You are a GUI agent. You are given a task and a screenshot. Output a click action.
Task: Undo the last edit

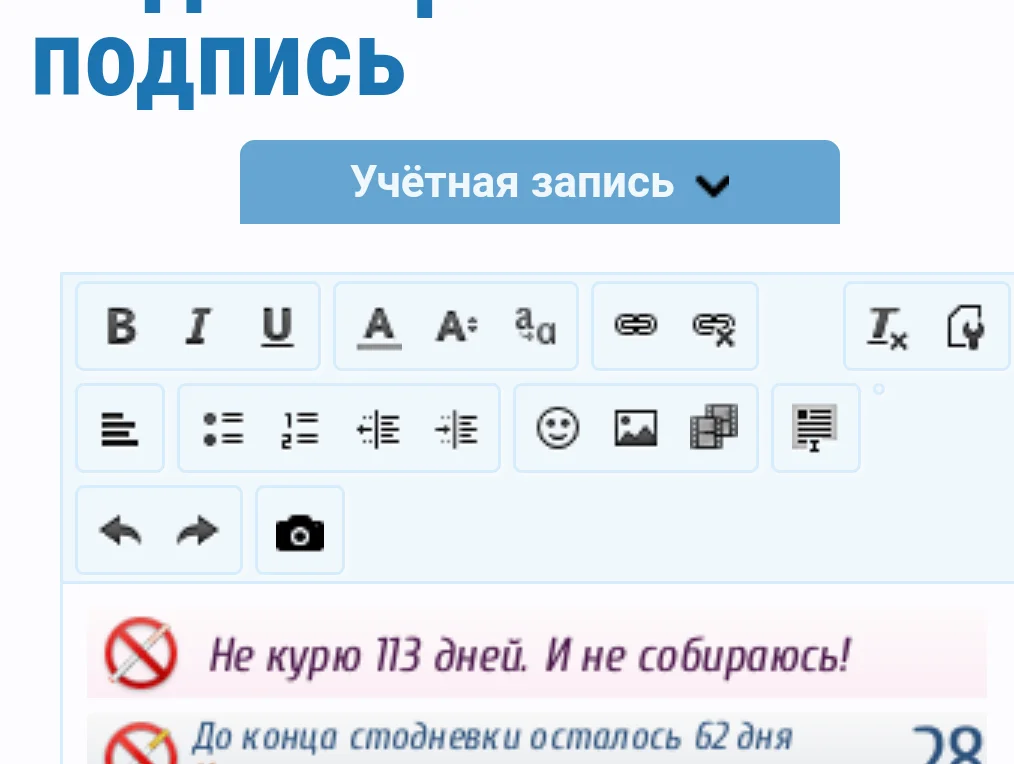coord(120,531)
